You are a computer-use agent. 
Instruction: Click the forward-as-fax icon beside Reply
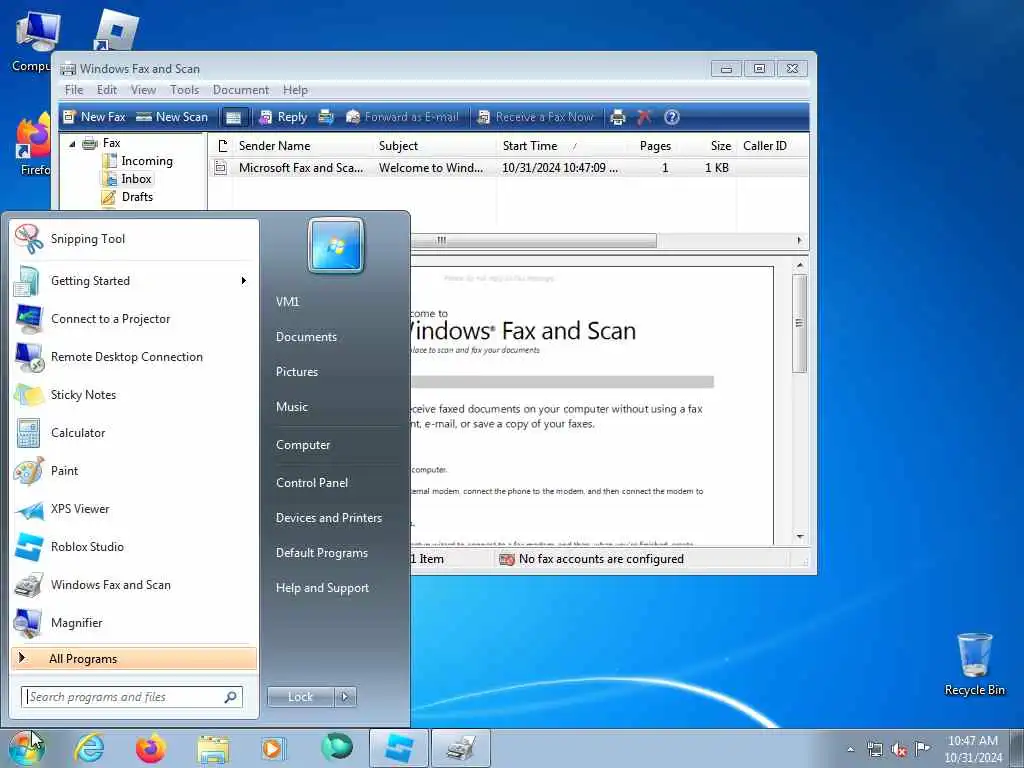click(326, 118)
